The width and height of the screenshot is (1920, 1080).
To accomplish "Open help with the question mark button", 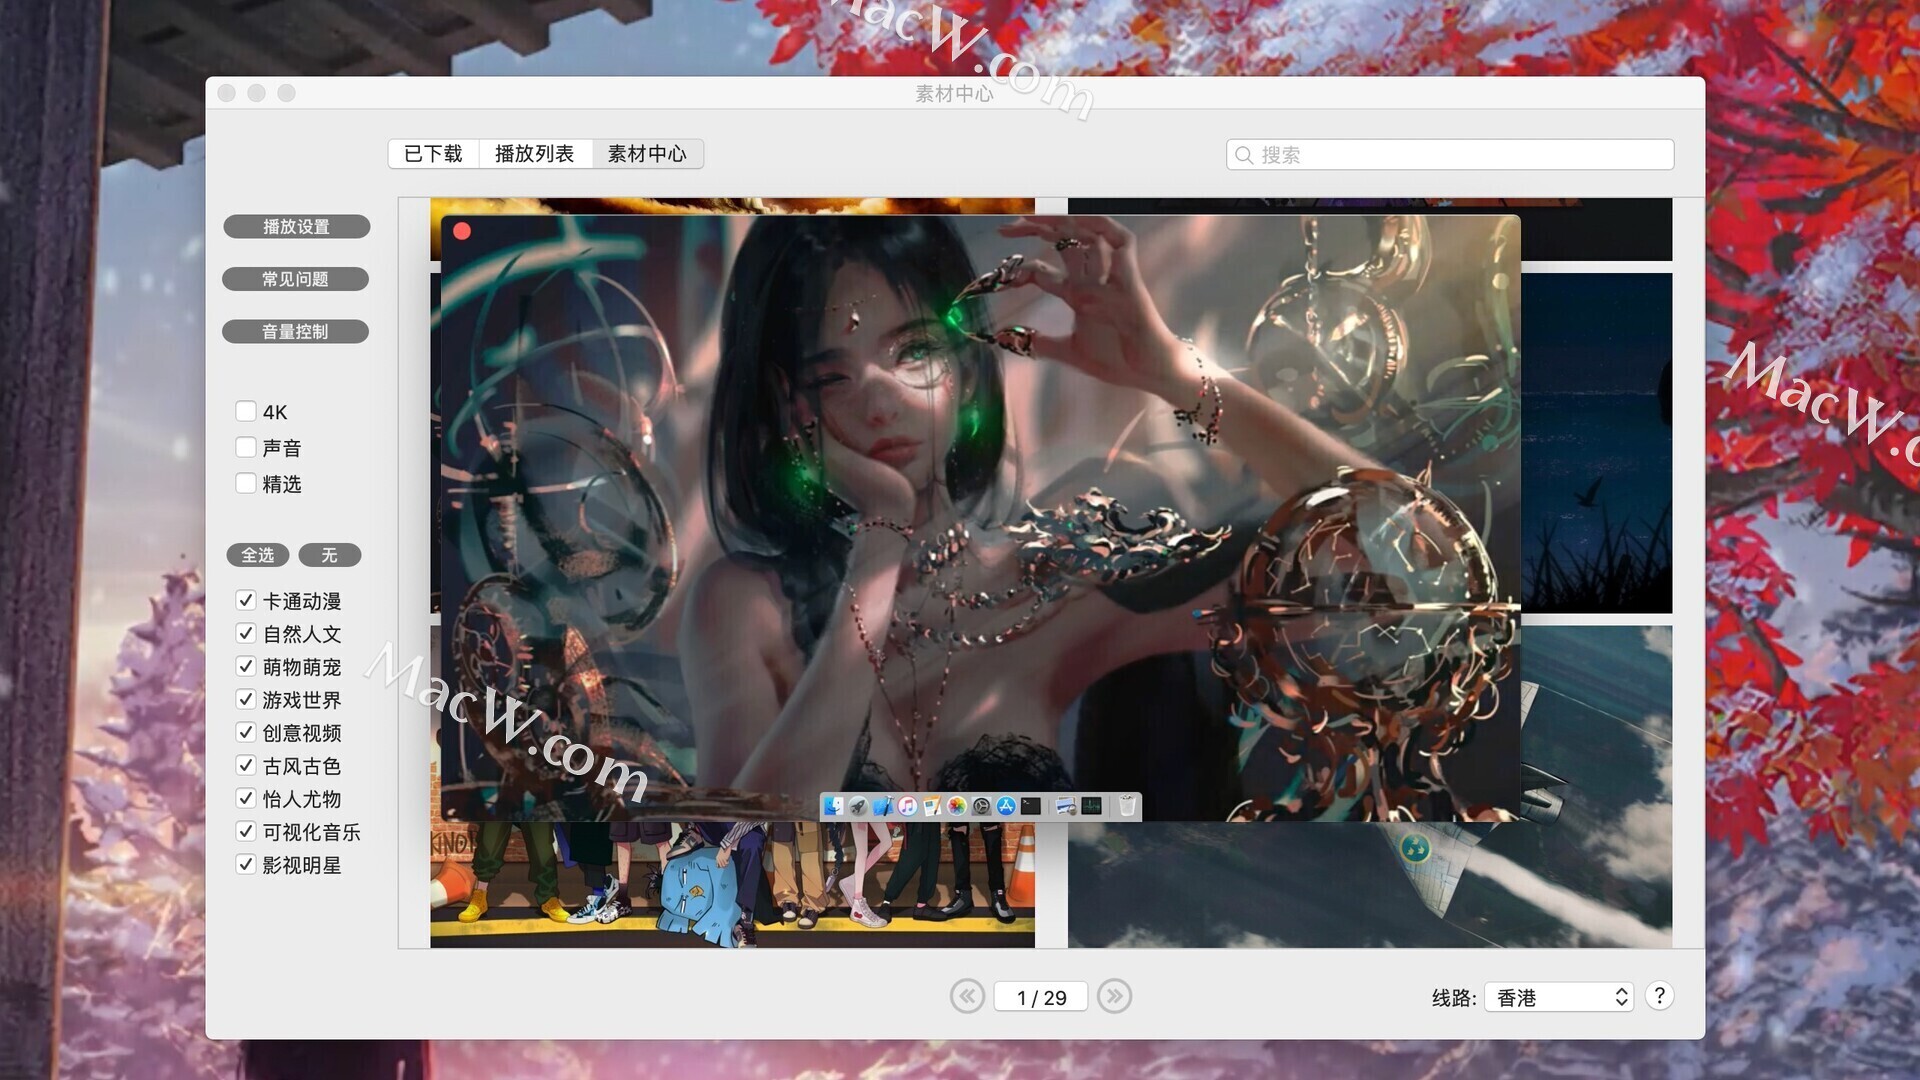I will click(1659, 996).
